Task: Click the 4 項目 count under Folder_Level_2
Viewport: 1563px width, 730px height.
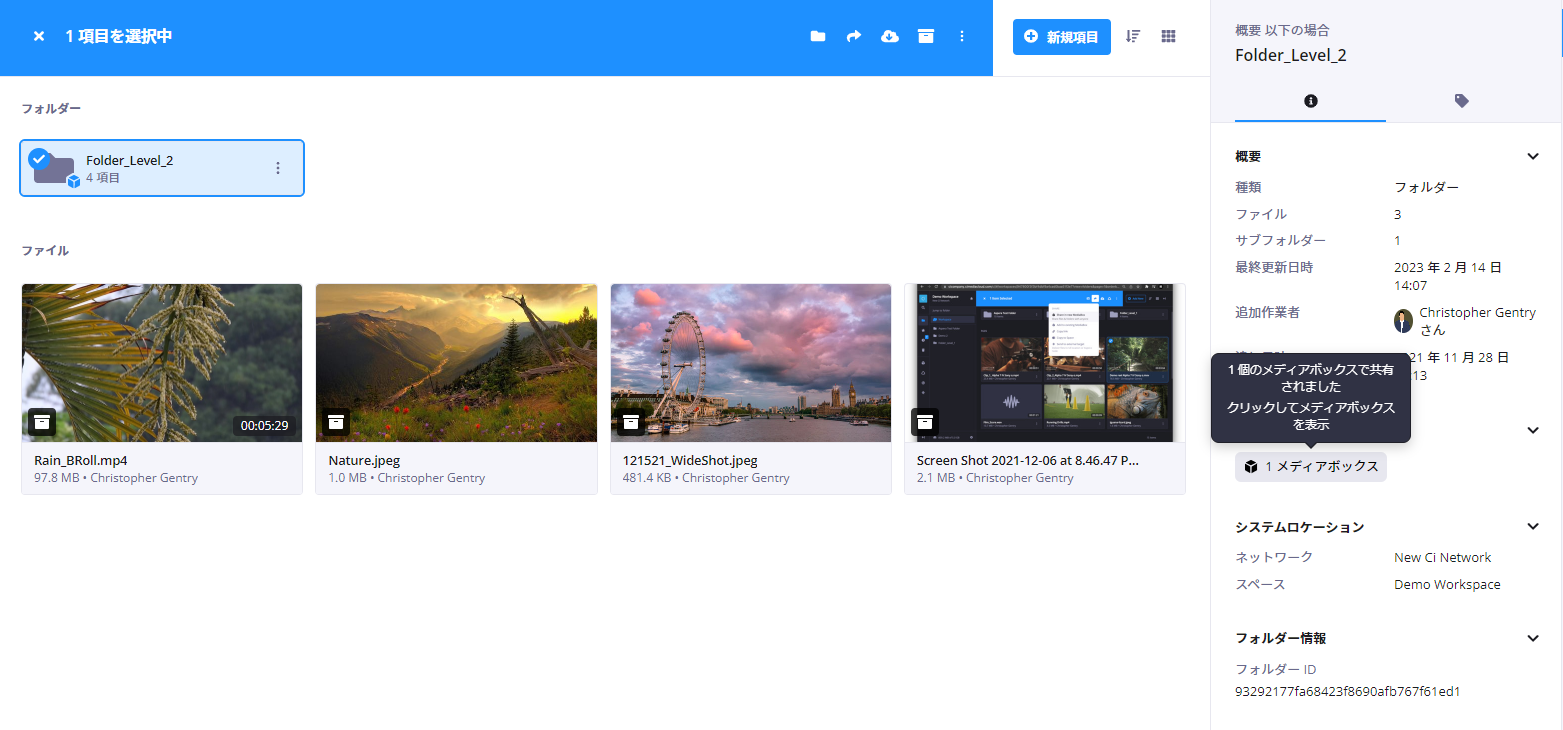Action: click(103, 178)
